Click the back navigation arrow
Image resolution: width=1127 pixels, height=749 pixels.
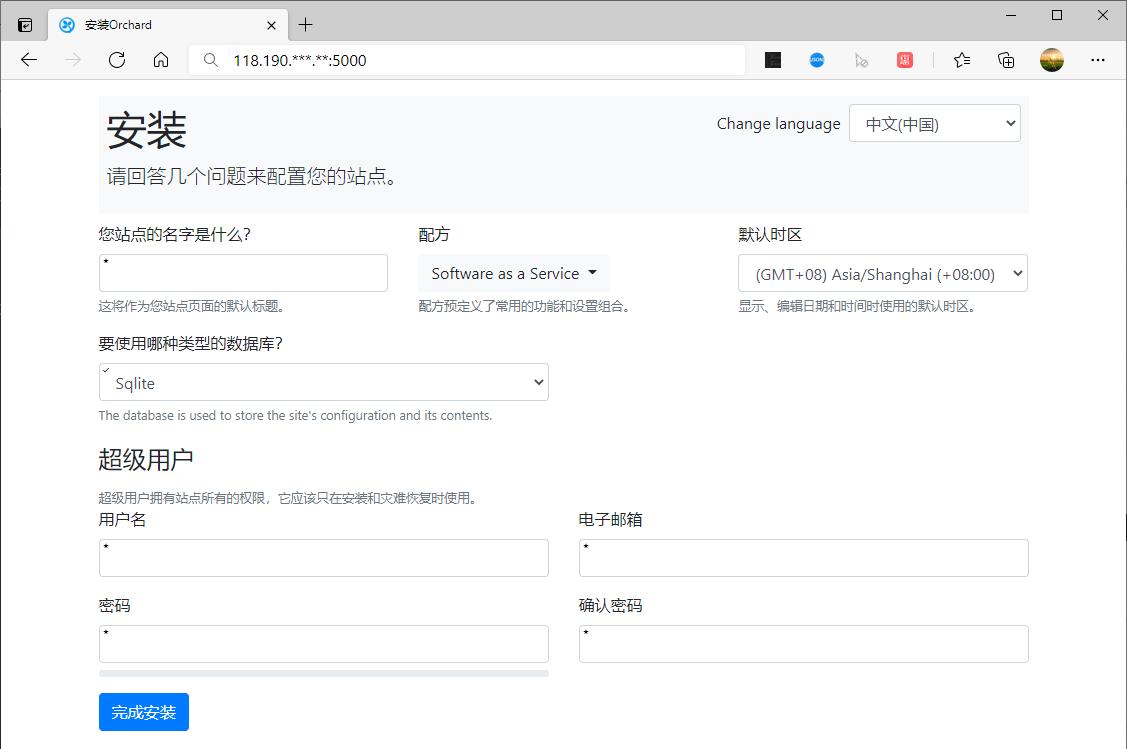coord(28,59)
